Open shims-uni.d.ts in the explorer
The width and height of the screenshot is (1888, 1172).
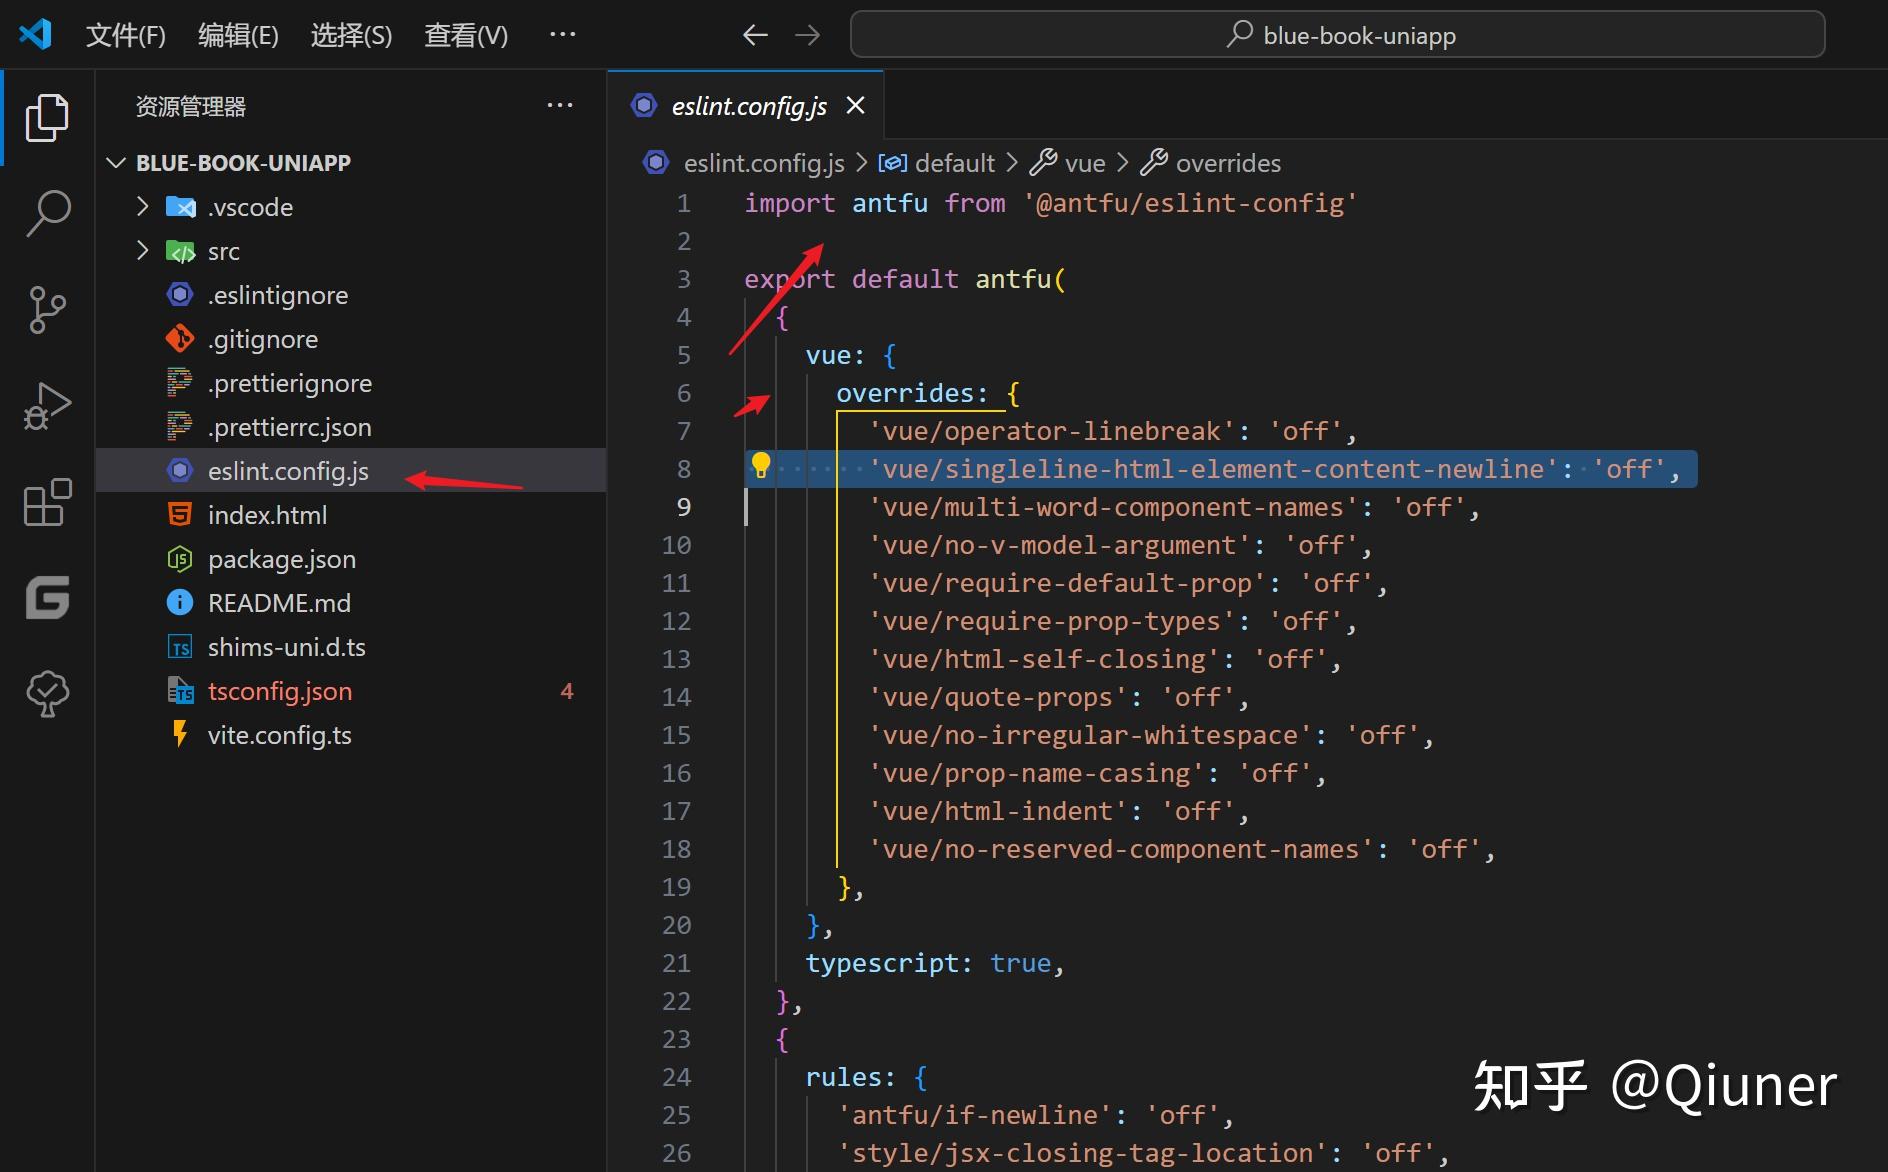pyautogui.click(x=351, y=647)
